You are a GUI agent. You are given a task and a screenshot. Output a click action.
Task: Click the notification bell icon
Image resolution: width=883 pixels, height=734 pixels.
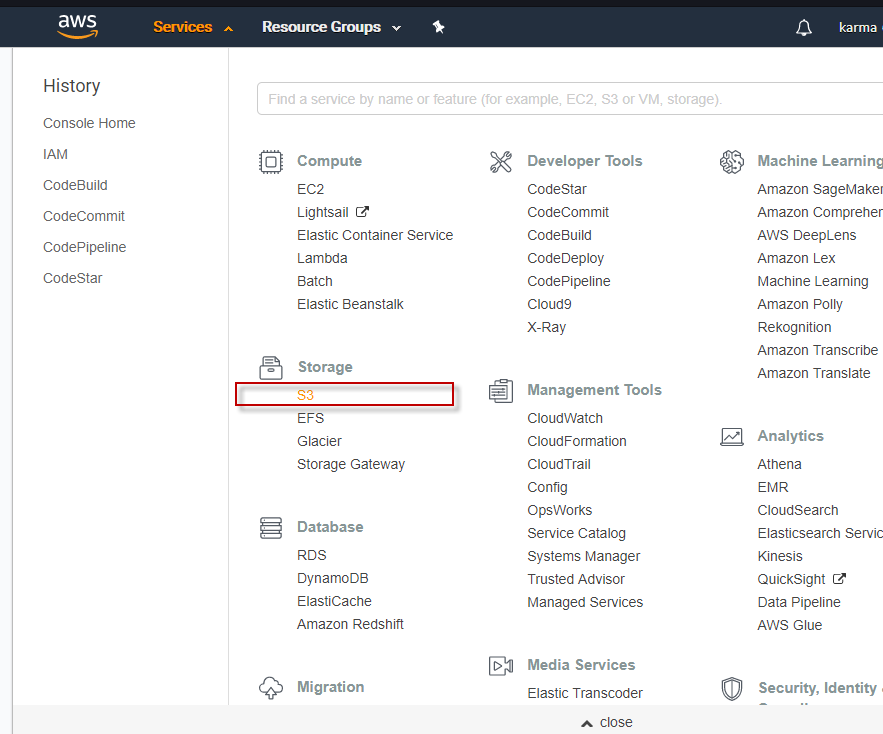tap(804, 28)
